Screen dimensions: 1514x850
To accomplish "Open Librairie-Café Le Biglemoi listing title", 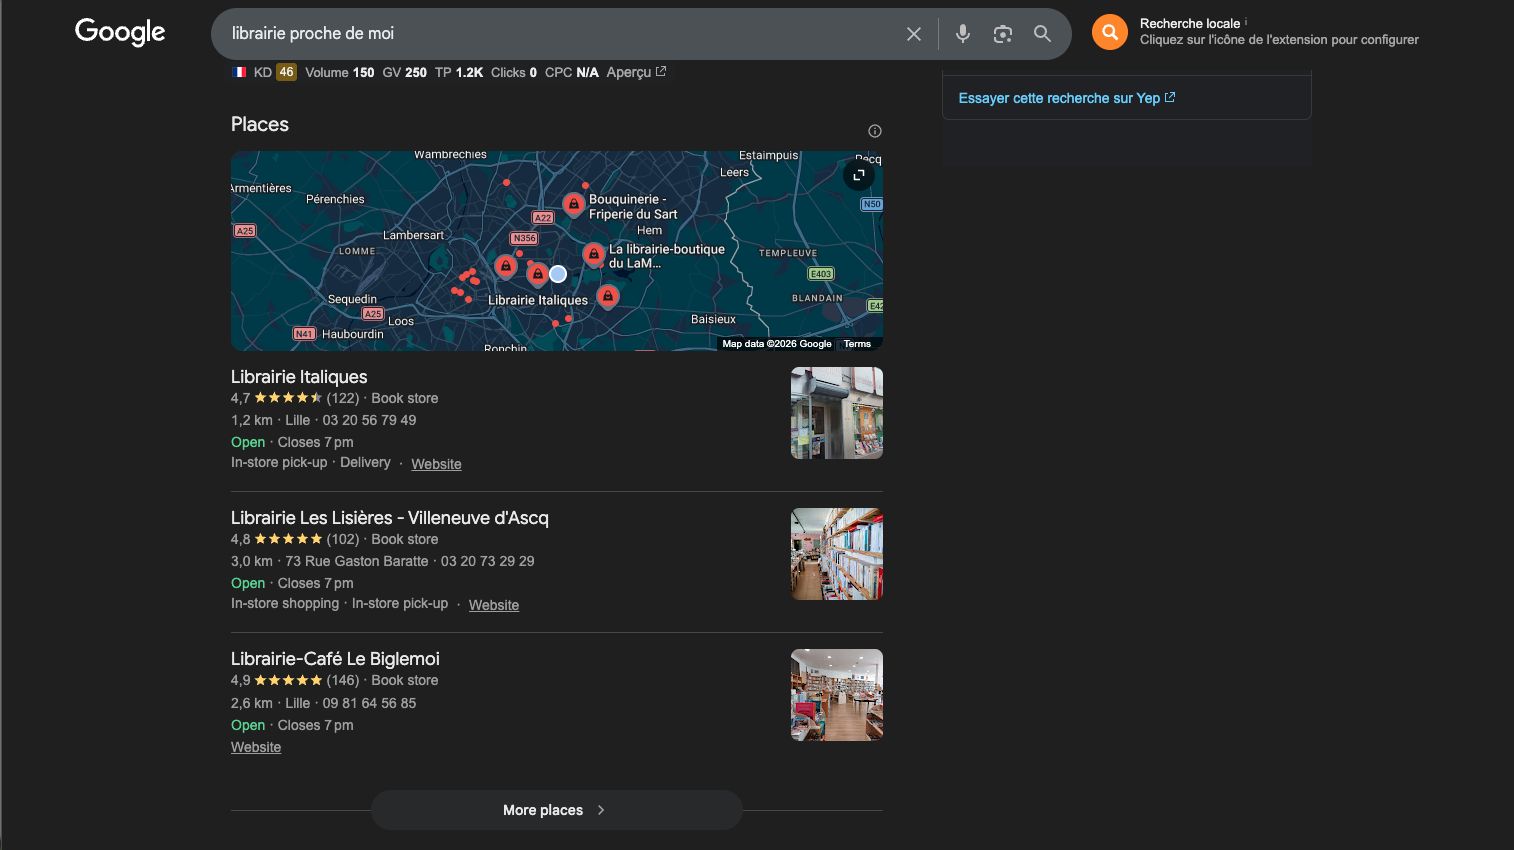I will tap(335, 659).
